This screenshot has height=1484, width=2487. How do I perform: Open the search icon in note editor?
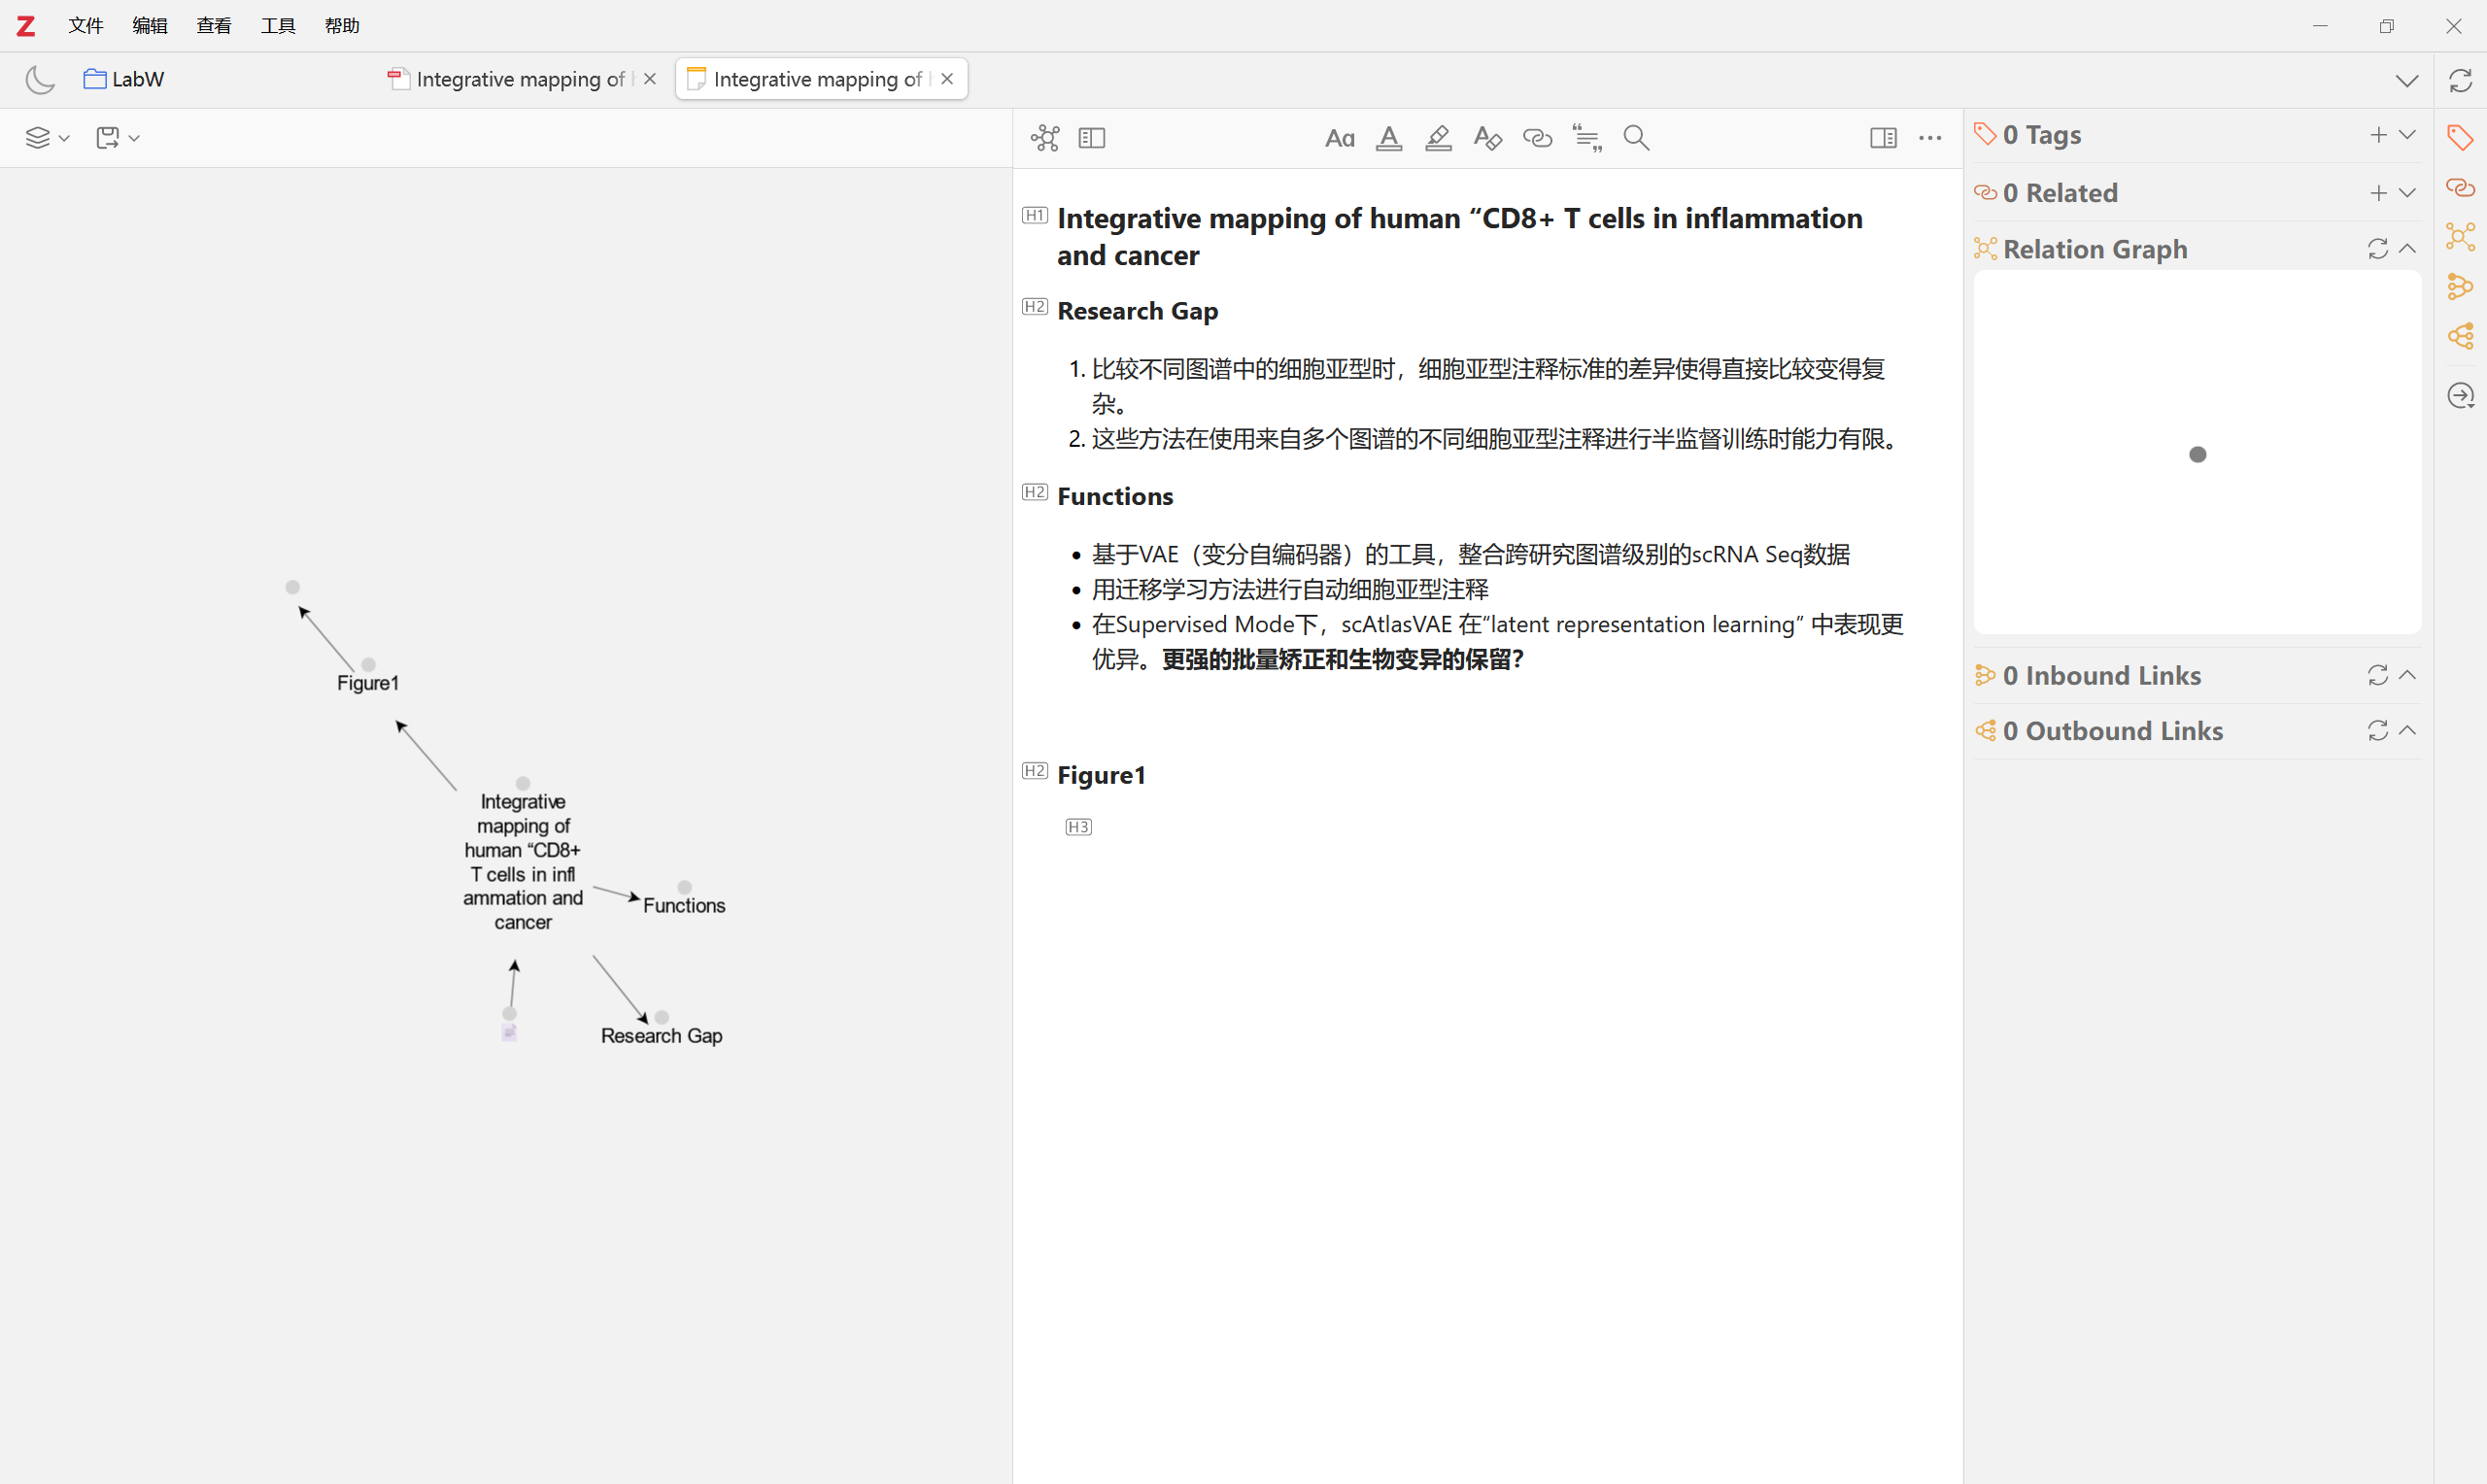[1636, 138]
